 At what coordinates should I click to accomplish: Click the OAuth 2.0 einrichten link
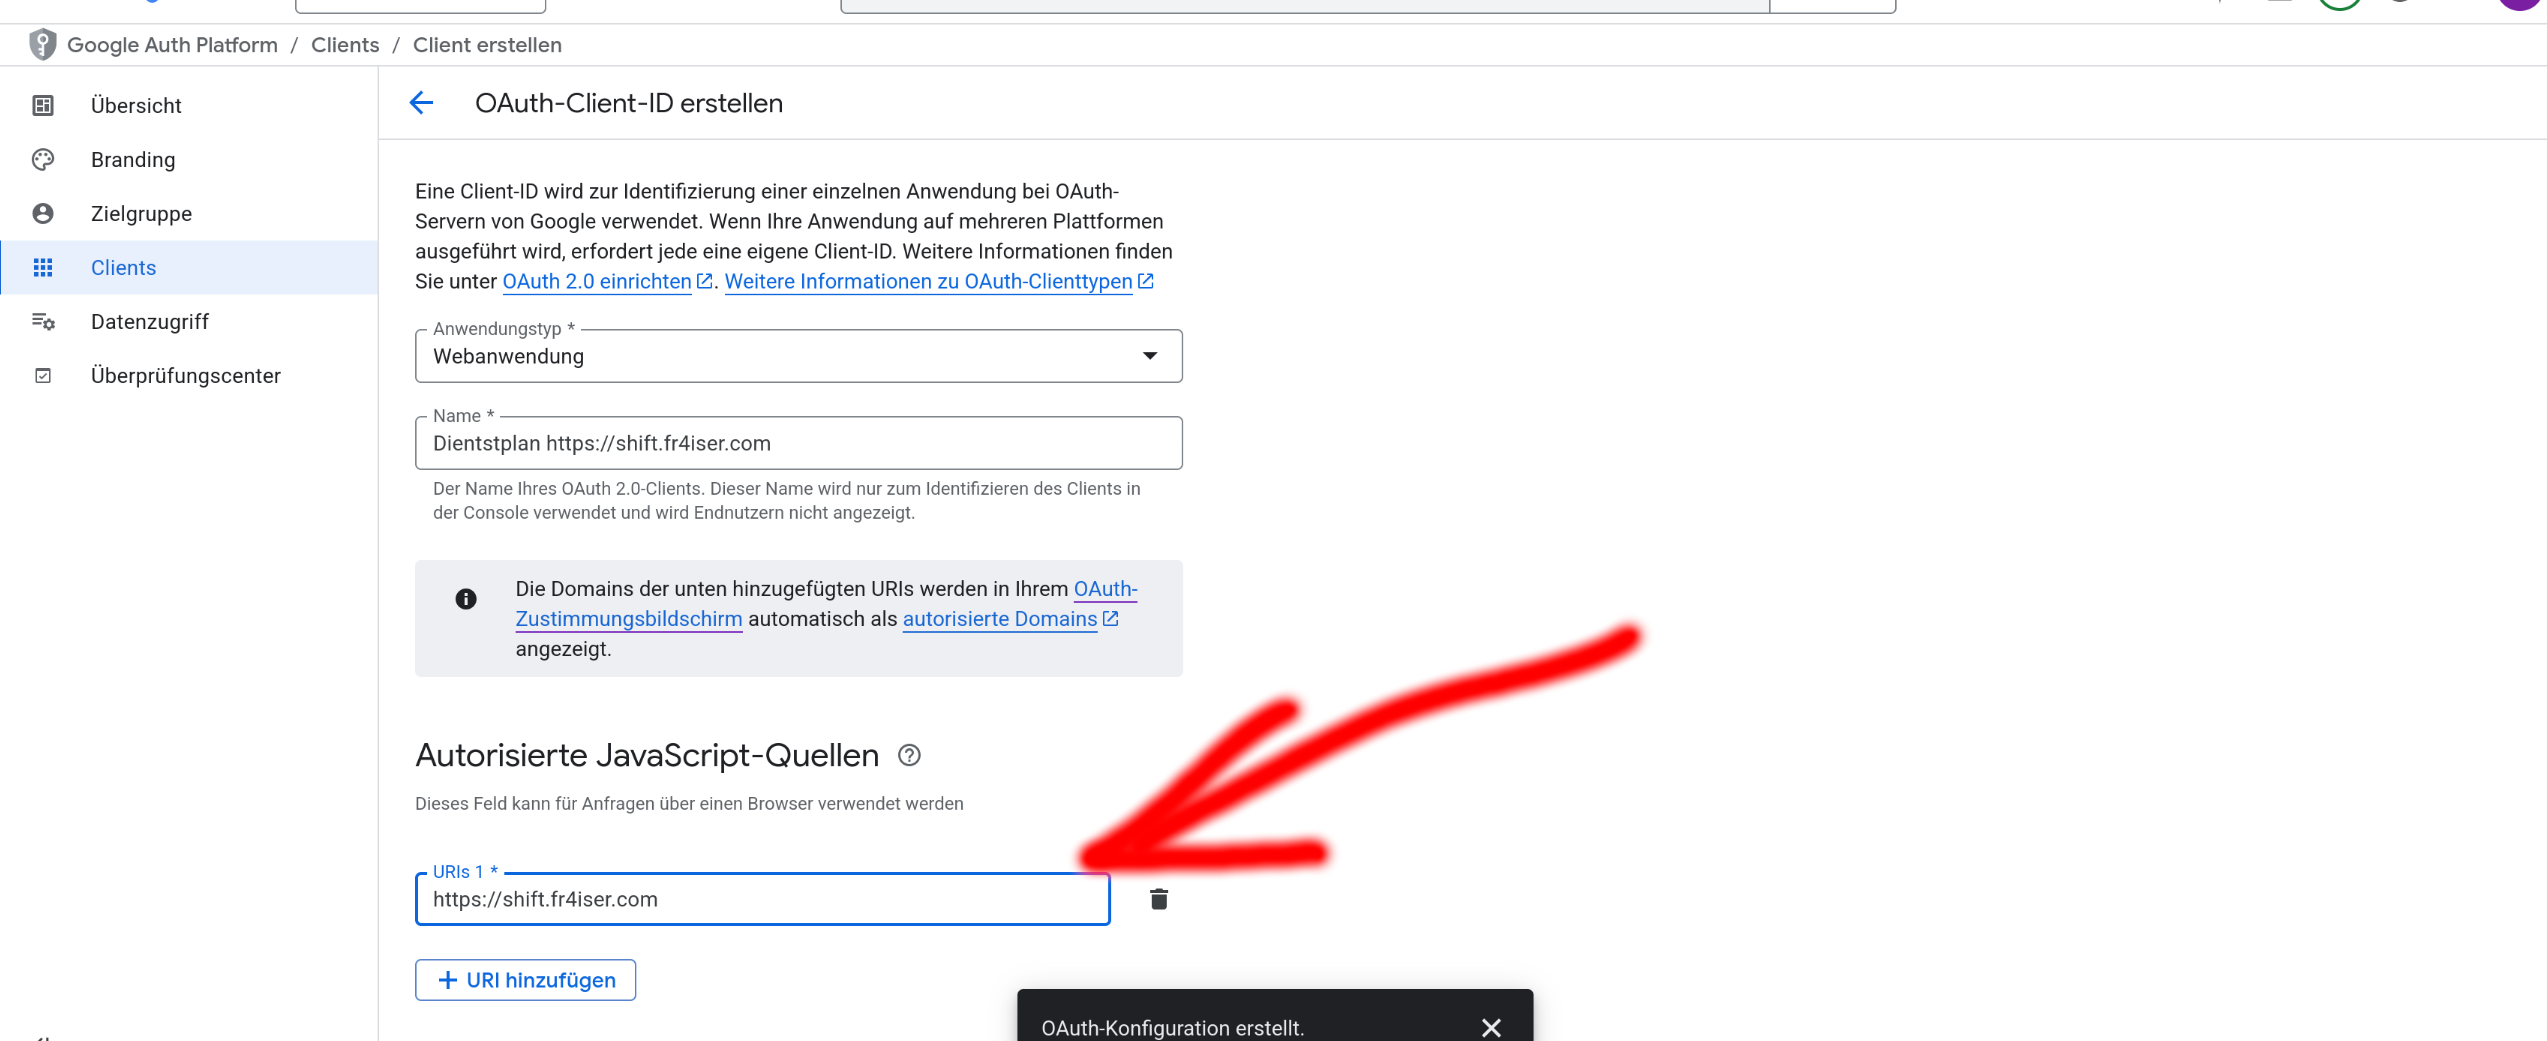pyautogui.click(x=597, y=281)
